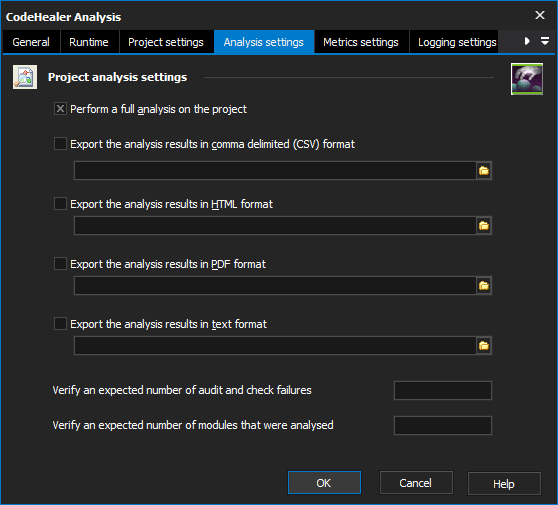Viewport: 558px width, 505px height.
Task: Focus the text export path field
Action: (x=275, y=345)
